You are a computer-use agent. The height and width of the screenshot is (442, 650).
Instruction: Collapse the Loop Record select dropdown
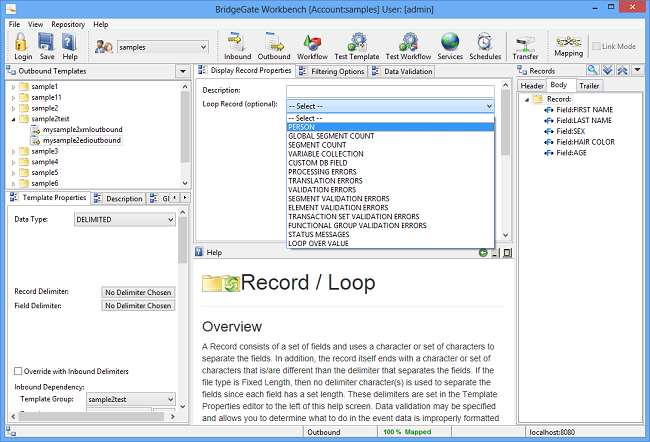pyautogui.click(x=489, y=106)
